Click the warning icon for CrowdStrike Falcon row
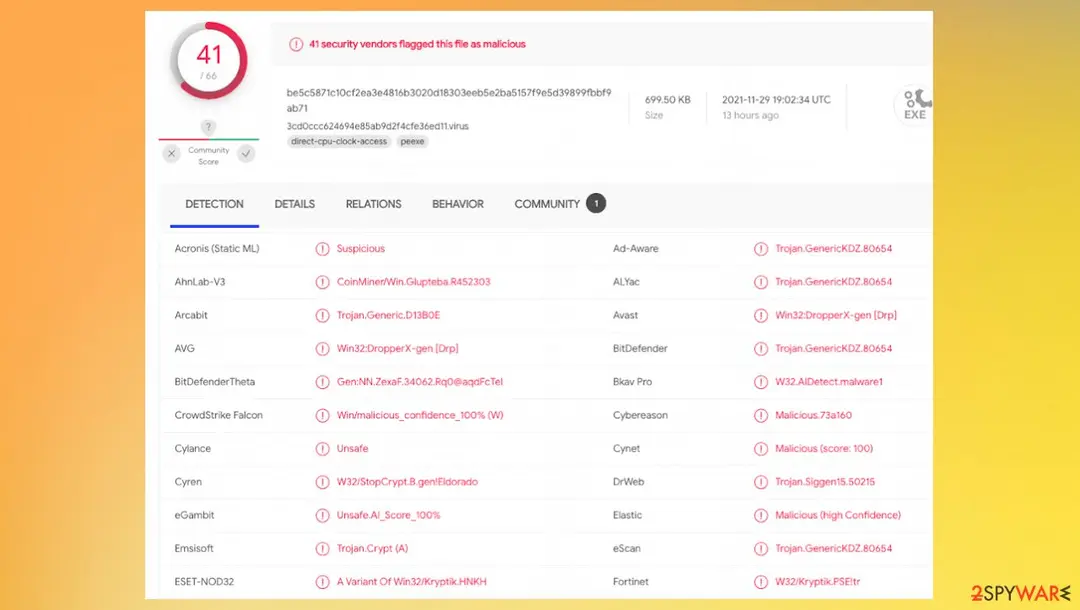Viewport: 1080px width, 610px height. (x=322, y=415)
